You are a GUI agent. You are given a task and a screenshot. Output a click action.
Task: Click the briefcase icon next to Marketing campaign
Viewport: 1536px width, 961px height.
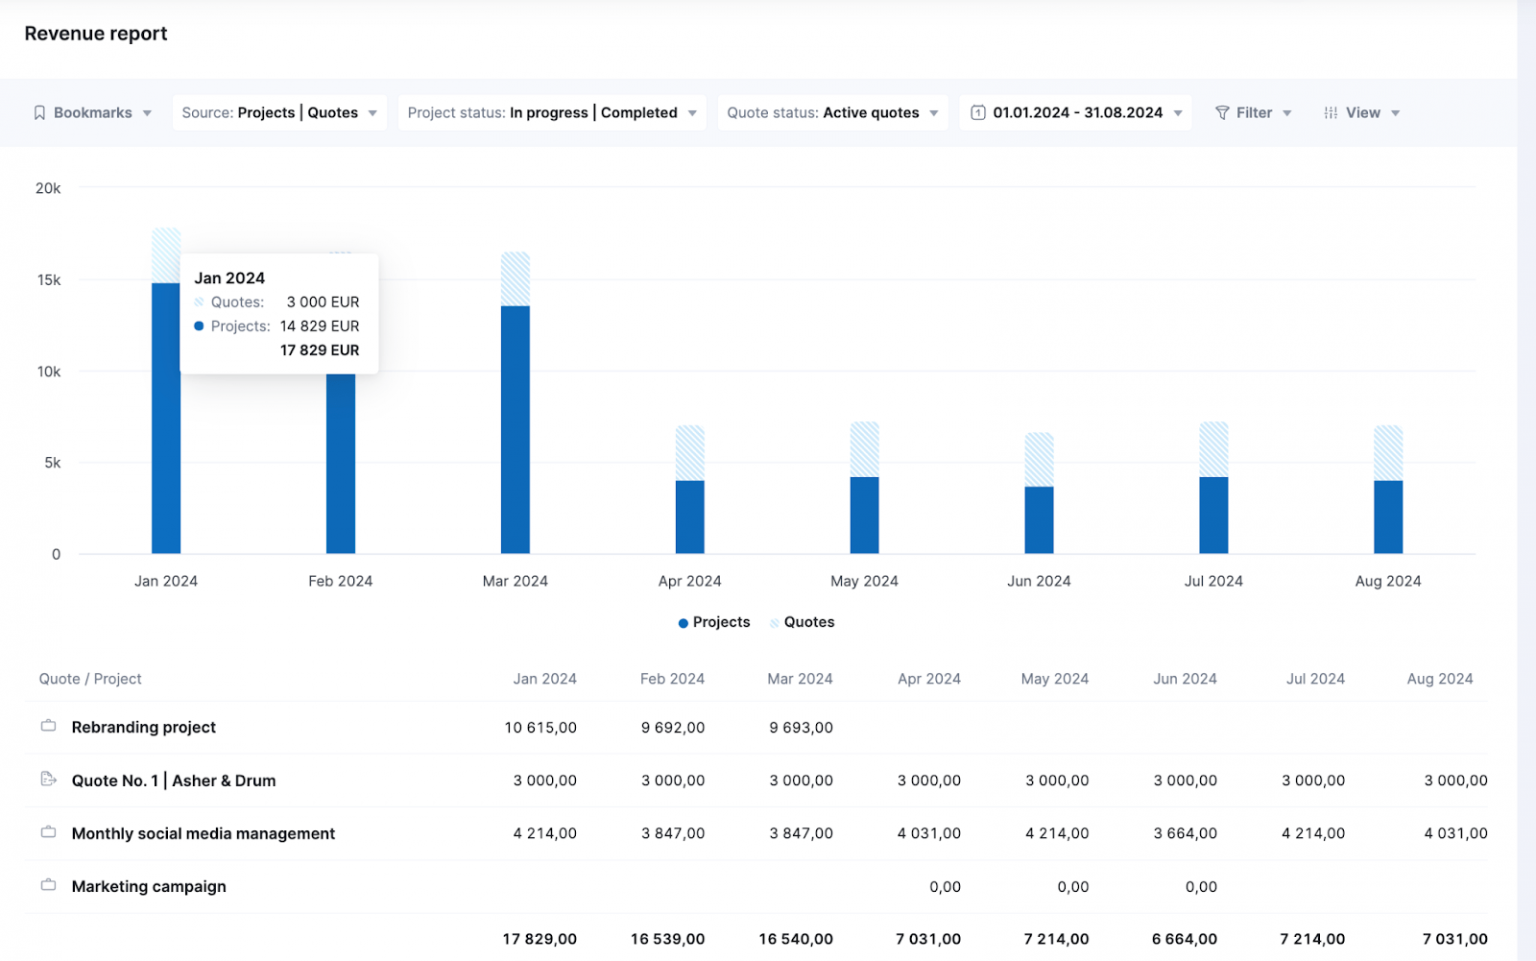tap(48, 886)
